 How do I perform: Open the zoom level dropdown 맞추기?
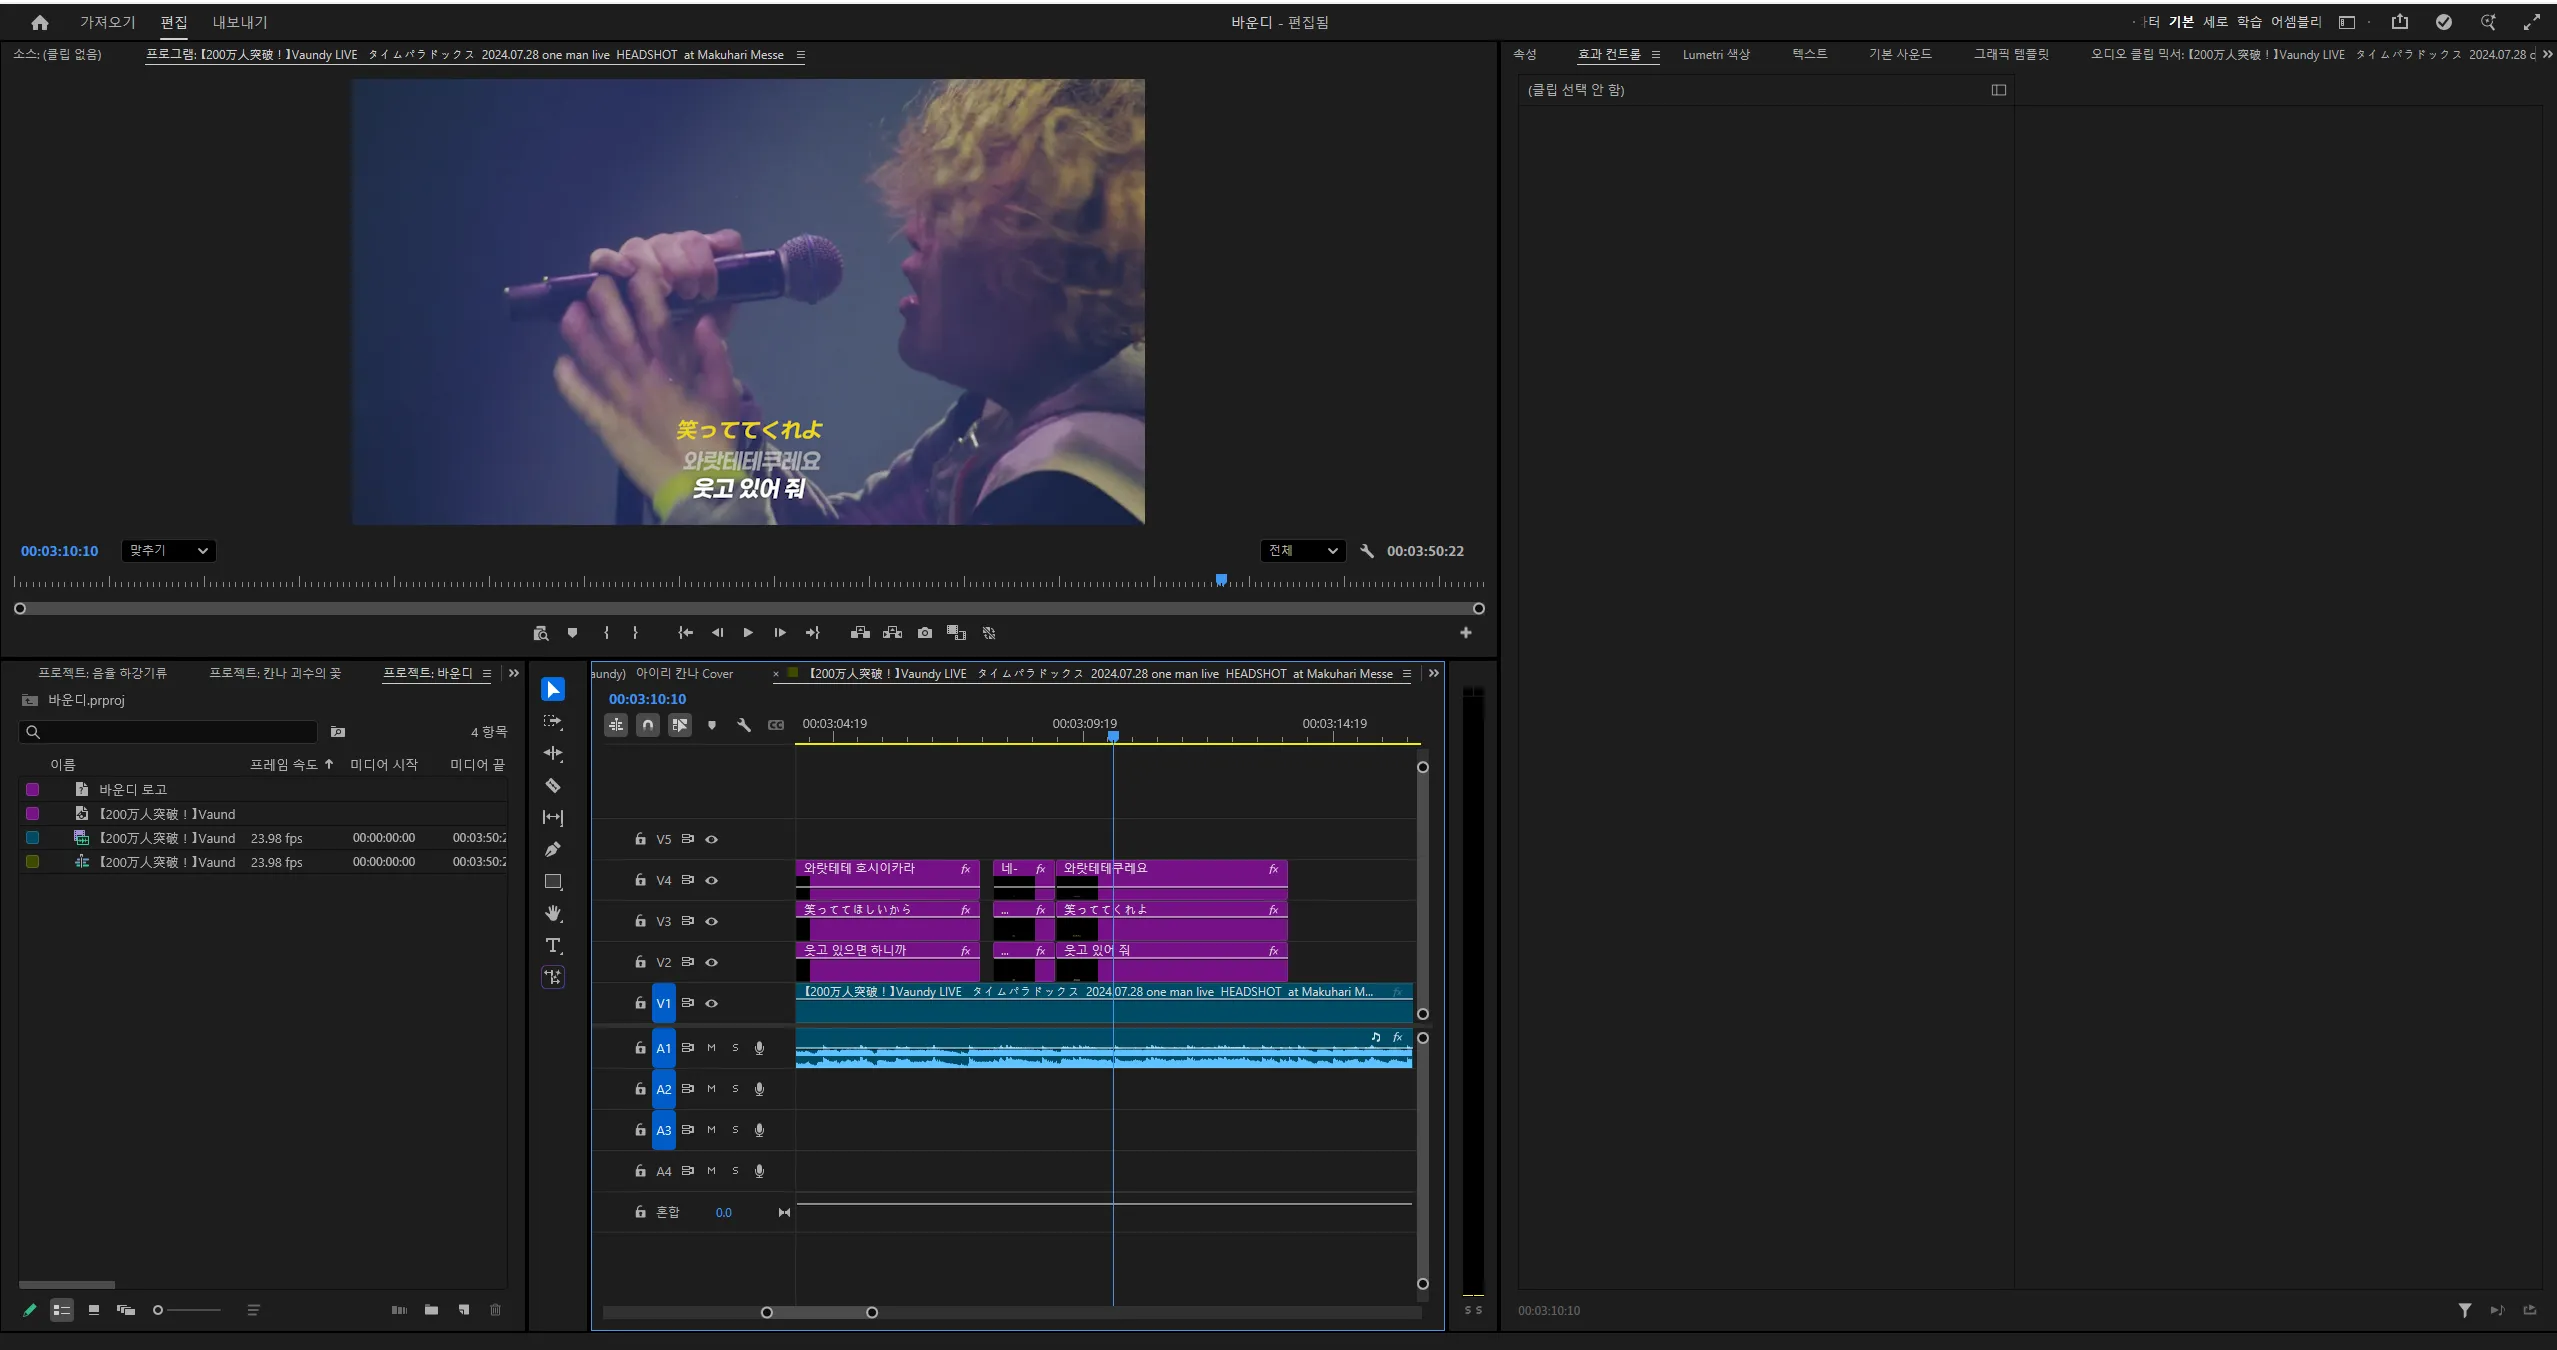pyautogui.click(x=169, y=551)
